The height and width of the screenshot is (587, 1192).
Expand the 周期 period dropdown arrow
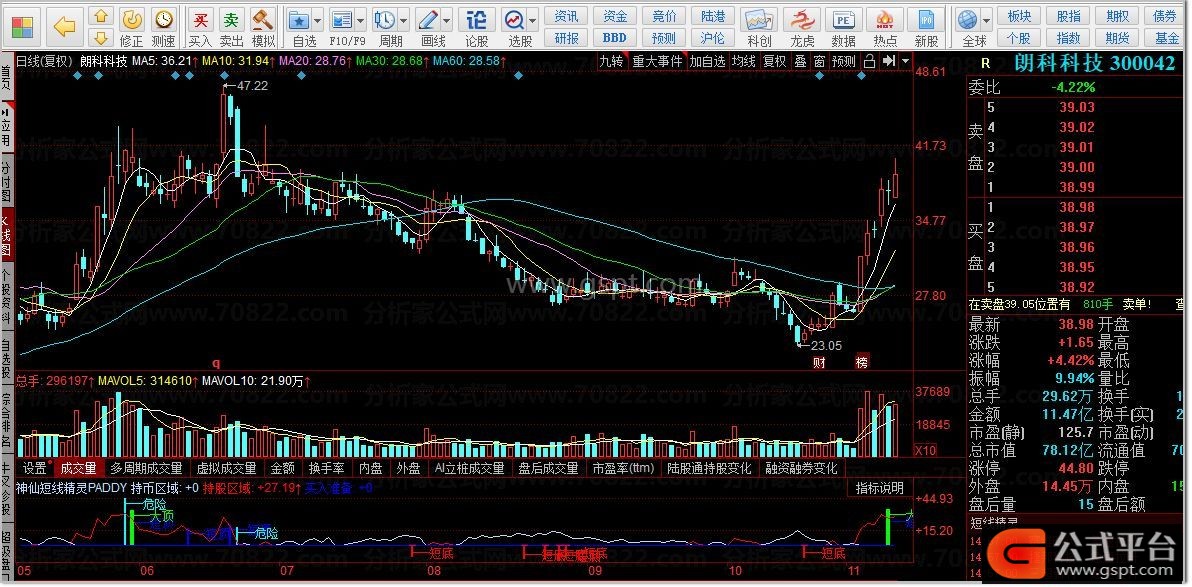[403, 20]
